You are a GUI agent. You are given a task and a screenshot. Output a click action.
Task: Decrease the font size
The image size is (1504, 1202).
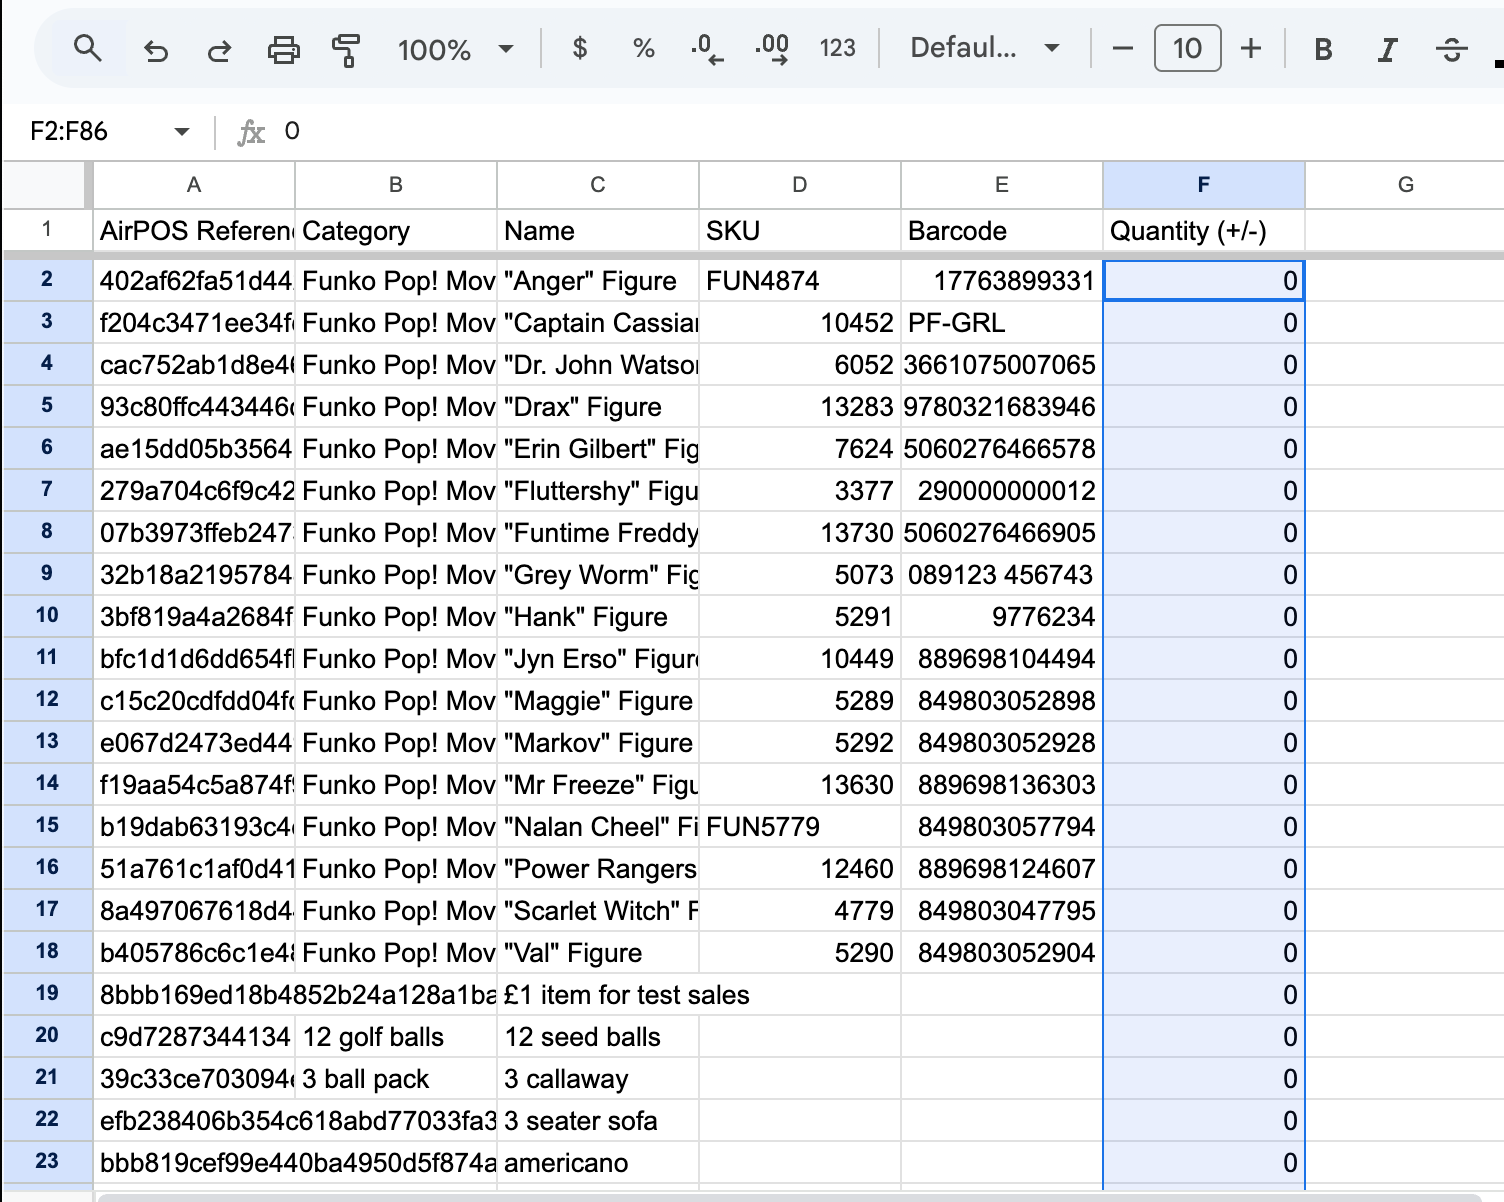point(1123,48)
